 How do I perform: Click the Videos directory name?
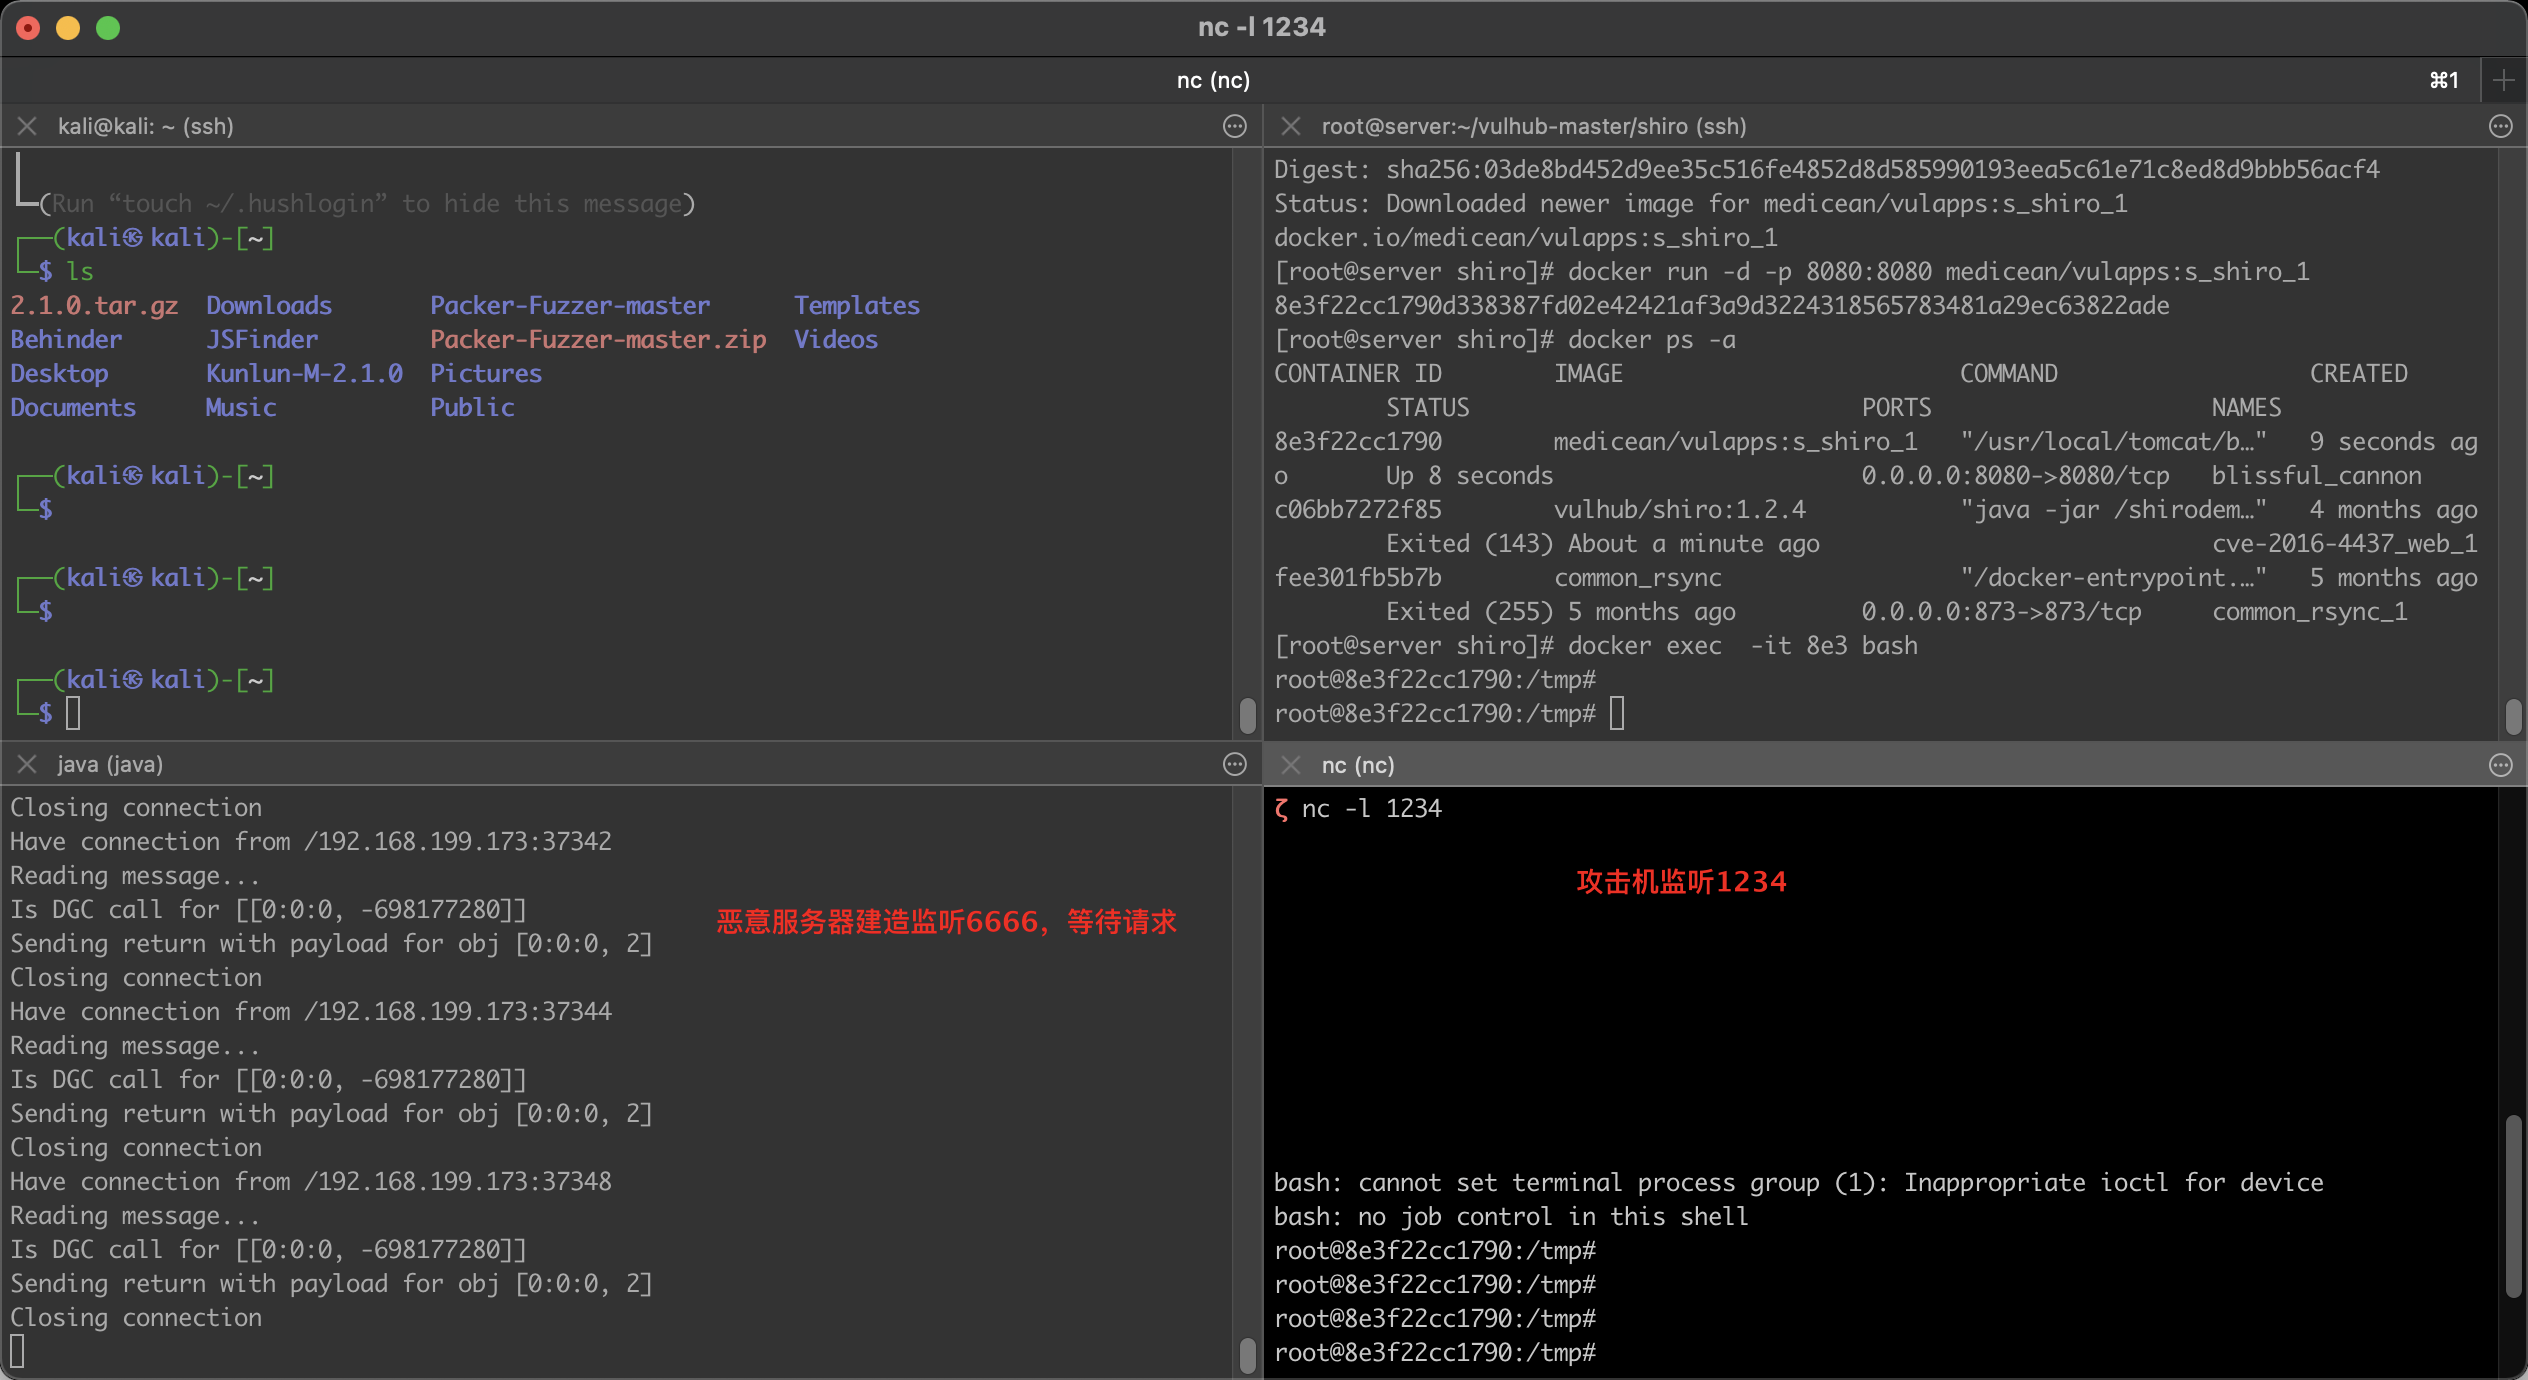point(836,339)
